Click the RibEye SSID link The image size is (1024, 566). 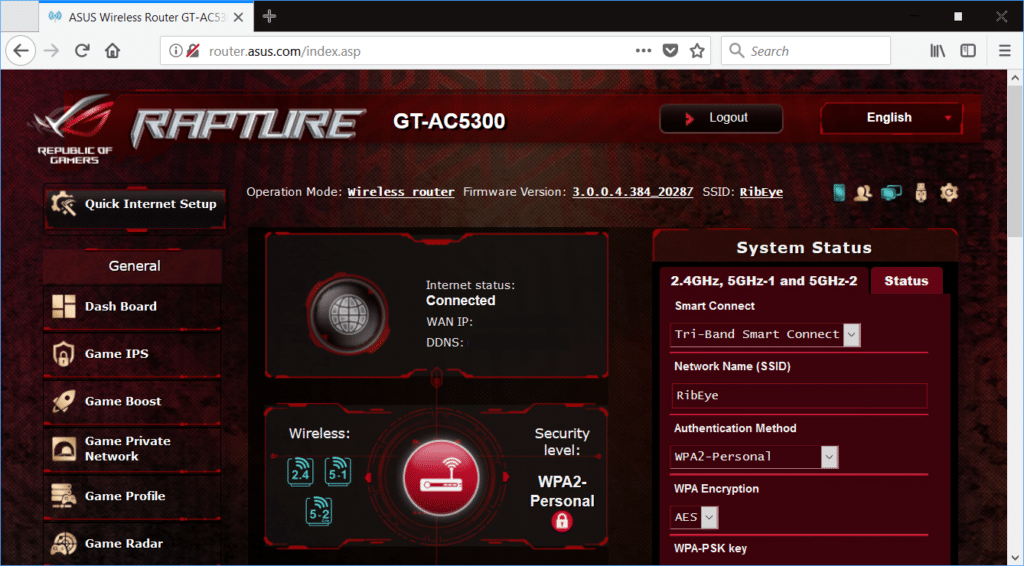761,192
